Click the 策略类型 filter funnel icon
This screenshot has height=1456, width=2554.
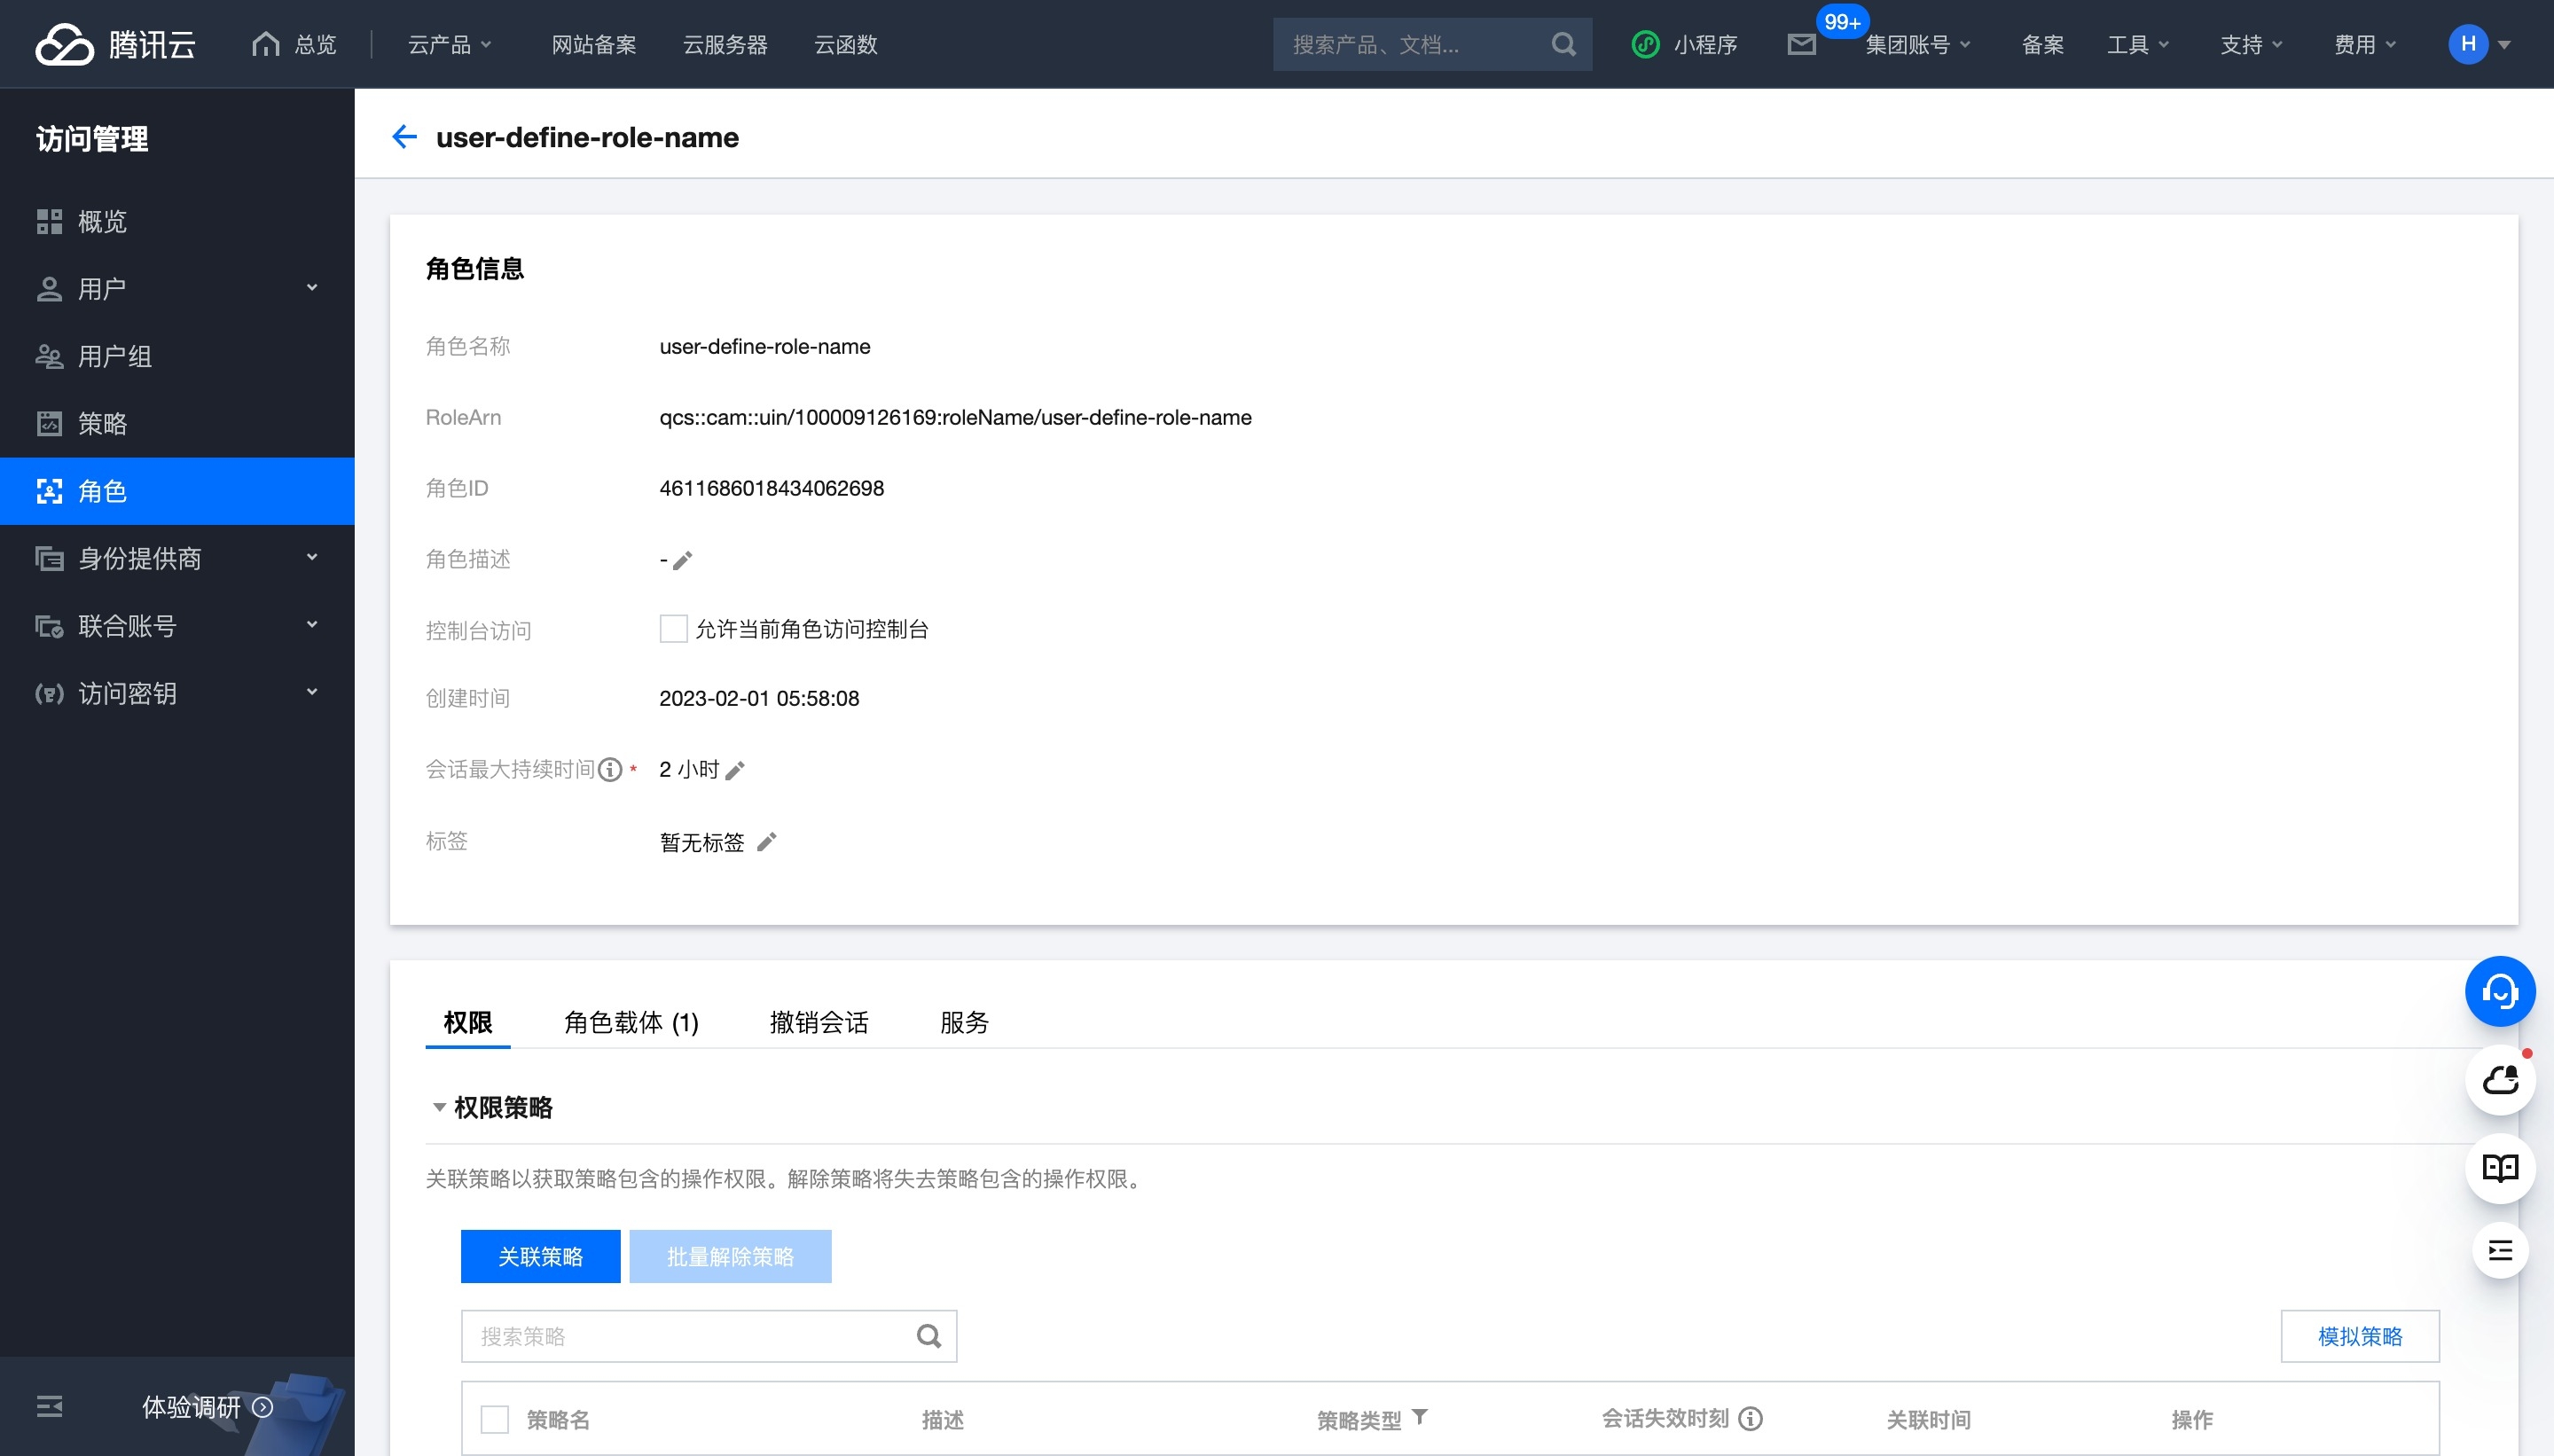(x=1419, y=1417)
